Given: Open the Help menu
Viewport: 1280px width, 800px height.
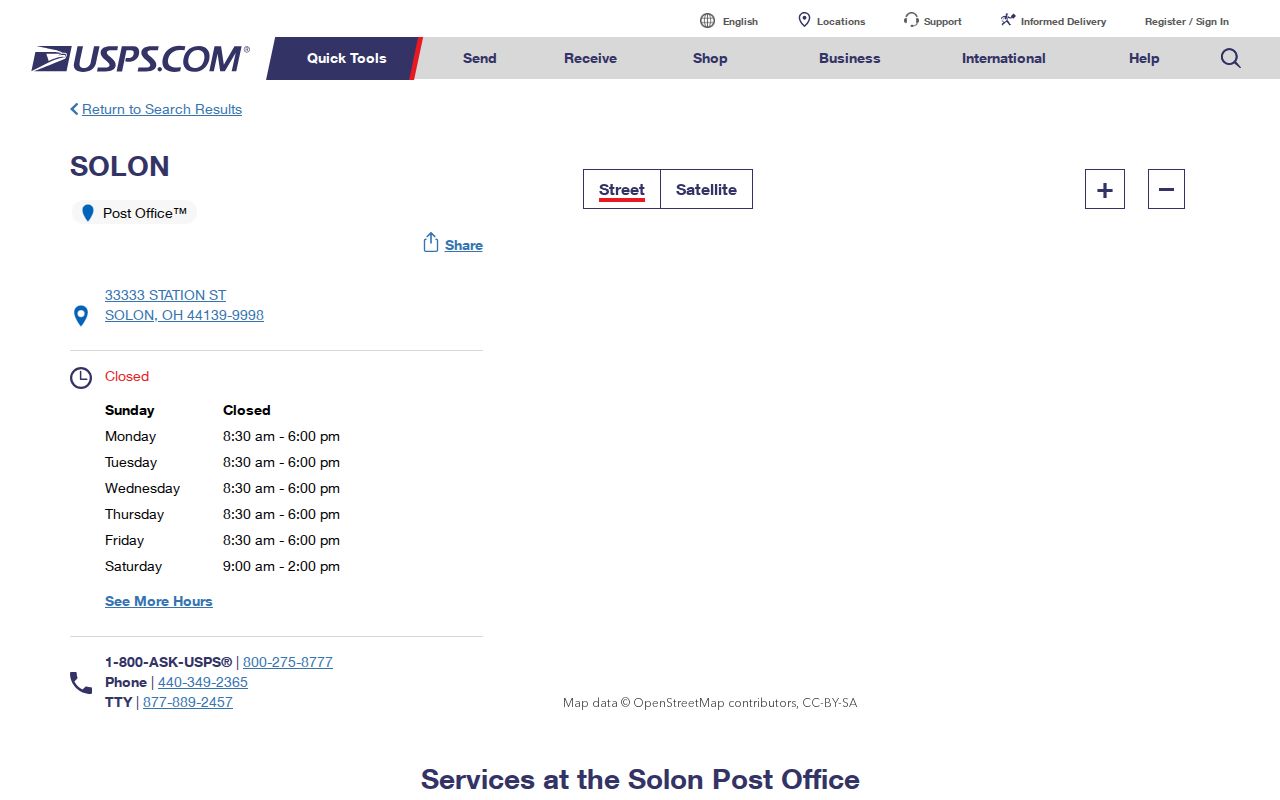Looking at the screenshot, I should tap(1144, 58).
